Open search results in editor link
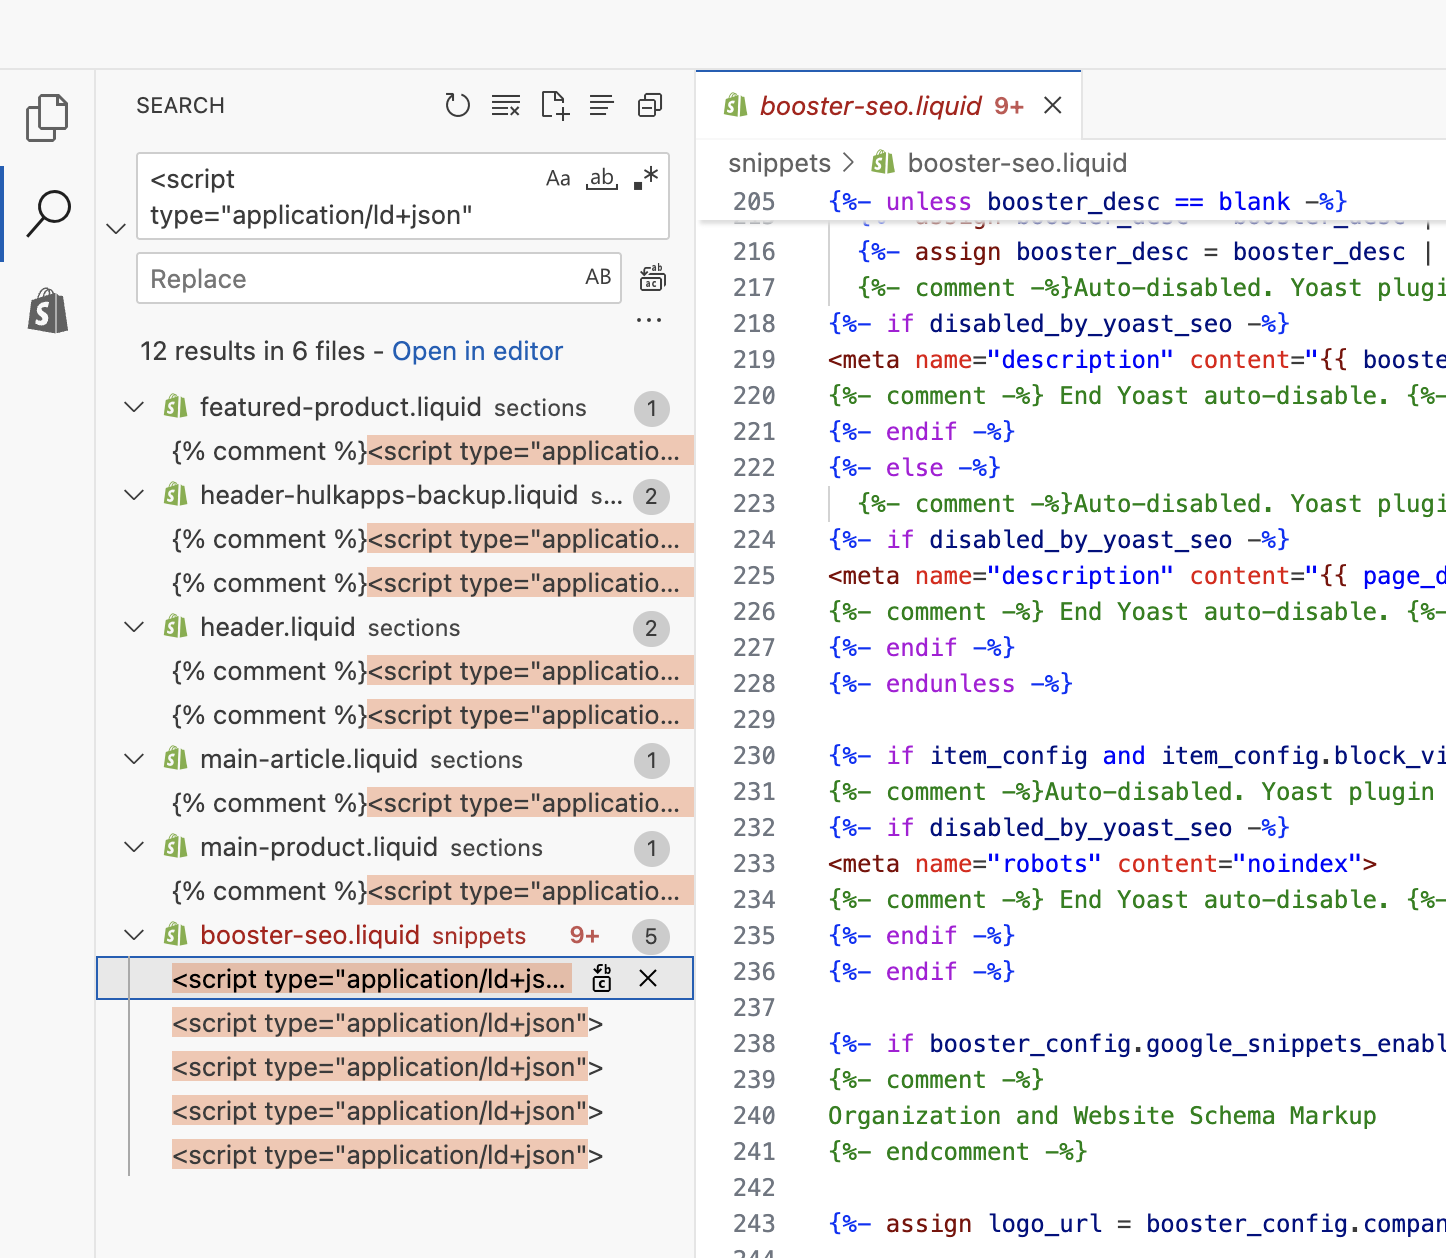Image resolution: width=1446 pixels, height=1258 pixels. point(477,351)
